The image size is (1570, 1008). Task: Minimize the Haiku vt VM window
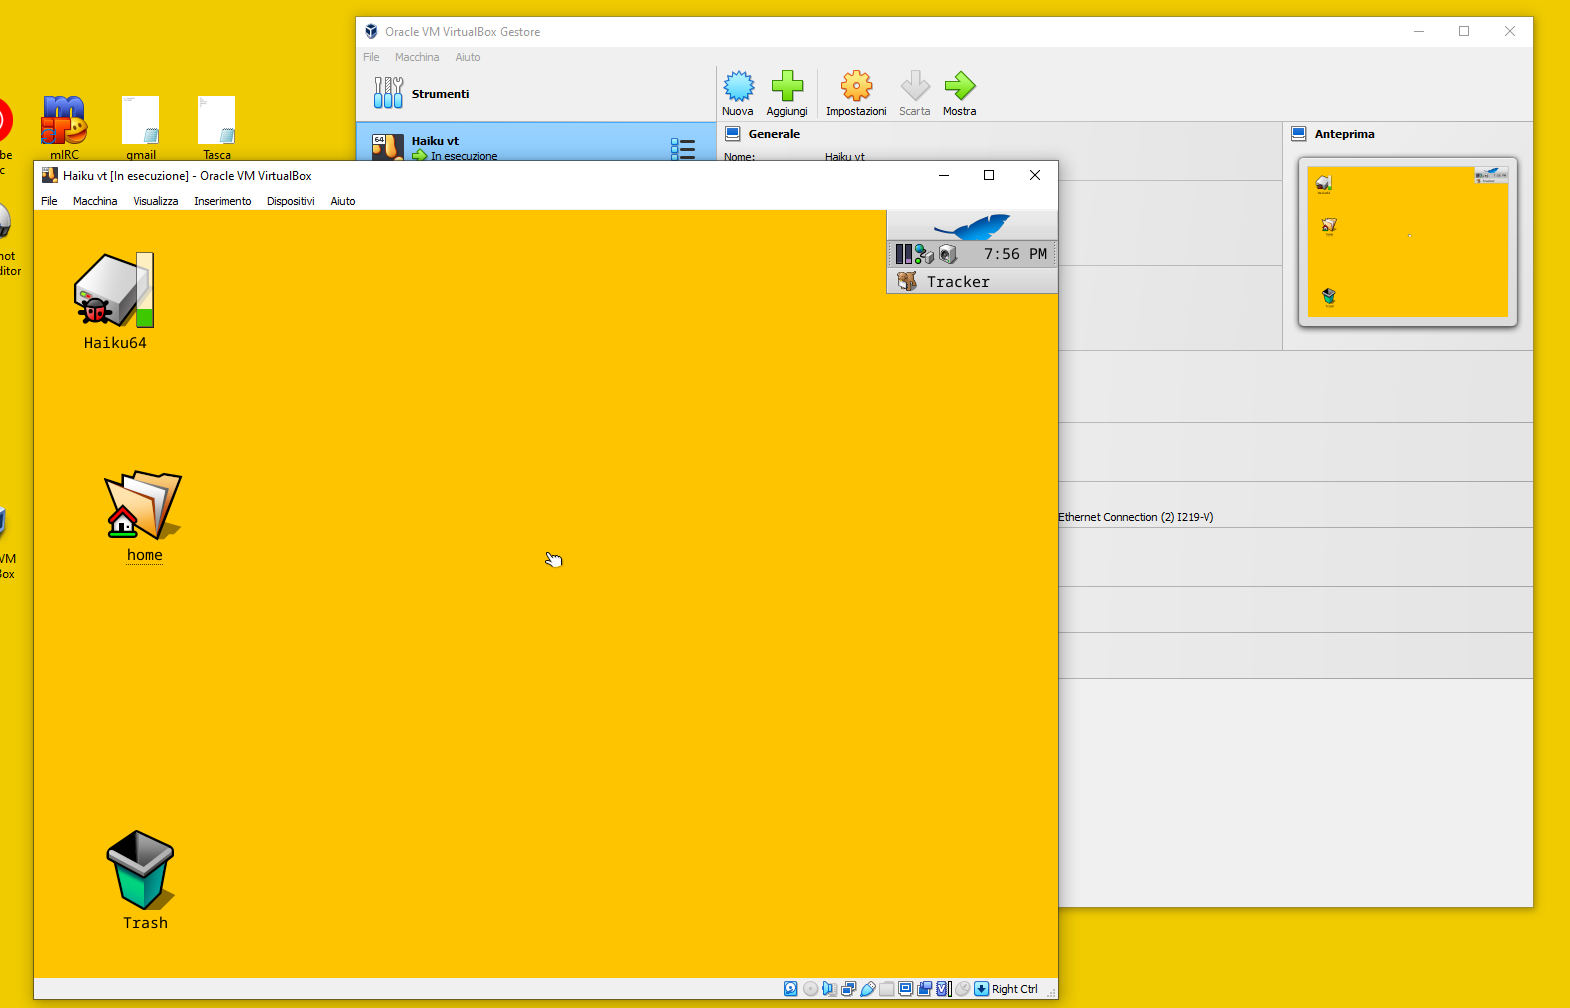click(943, 175)
